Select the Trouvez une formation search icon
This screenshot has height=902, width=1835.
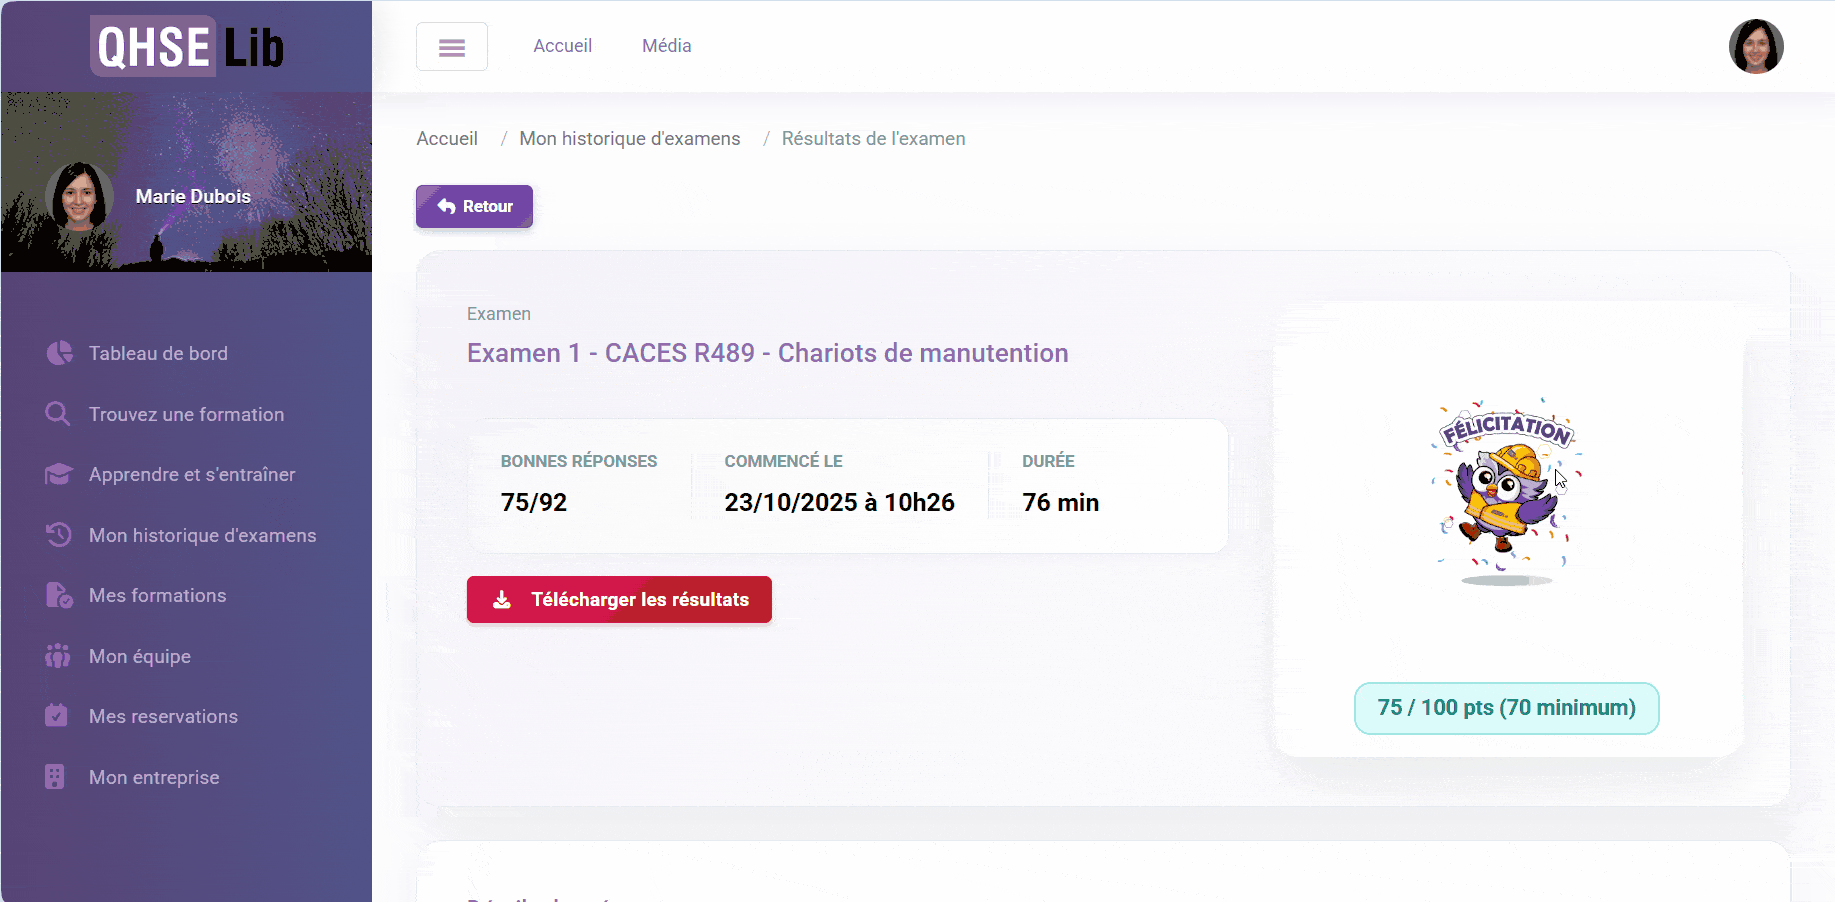58,414
